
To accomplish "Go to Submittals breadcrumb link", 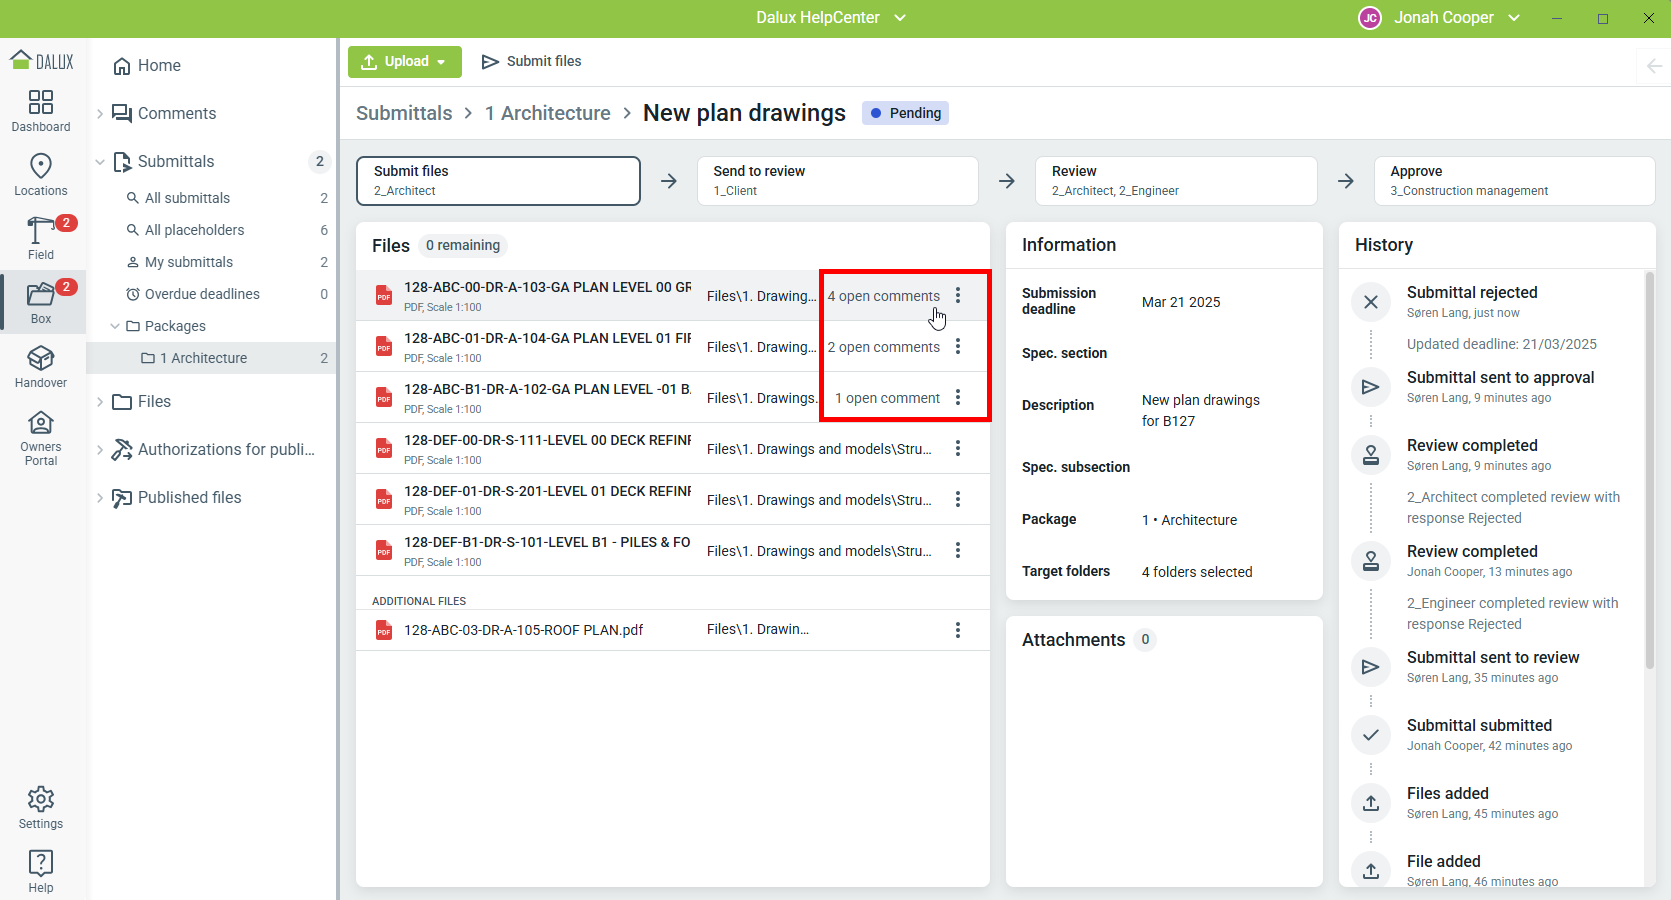I will pos(404,113).
